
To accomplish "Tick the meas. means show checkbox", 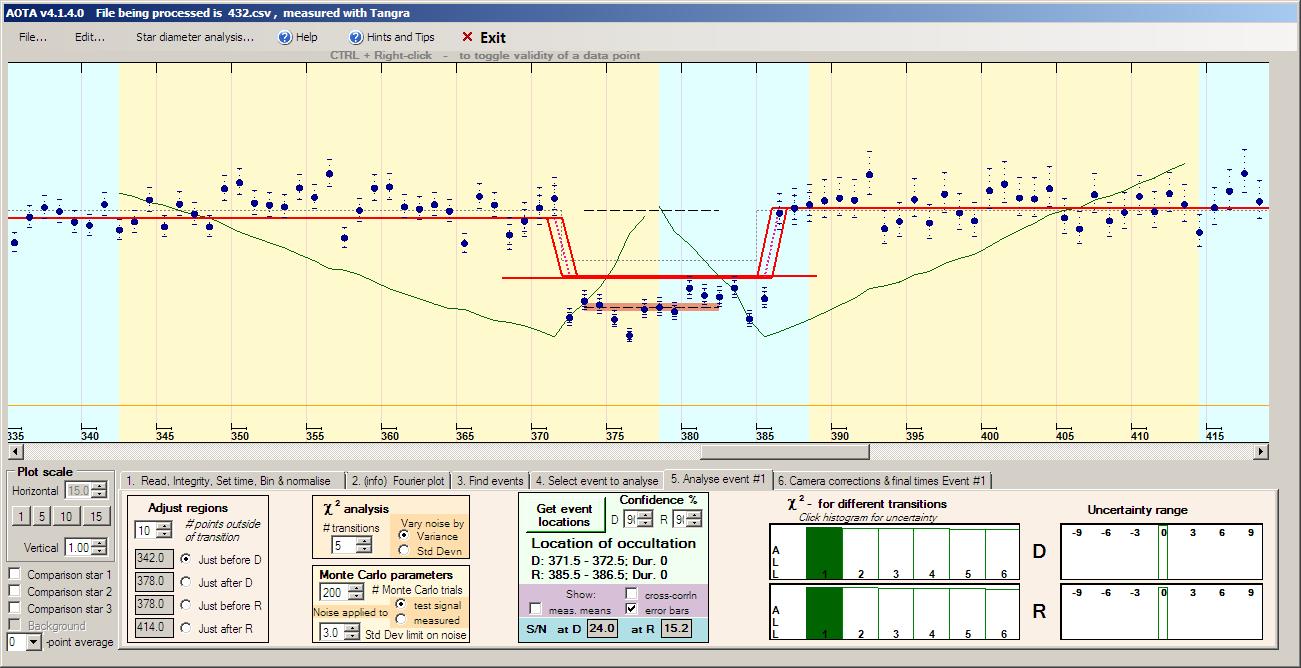I will tap(536, 609).
